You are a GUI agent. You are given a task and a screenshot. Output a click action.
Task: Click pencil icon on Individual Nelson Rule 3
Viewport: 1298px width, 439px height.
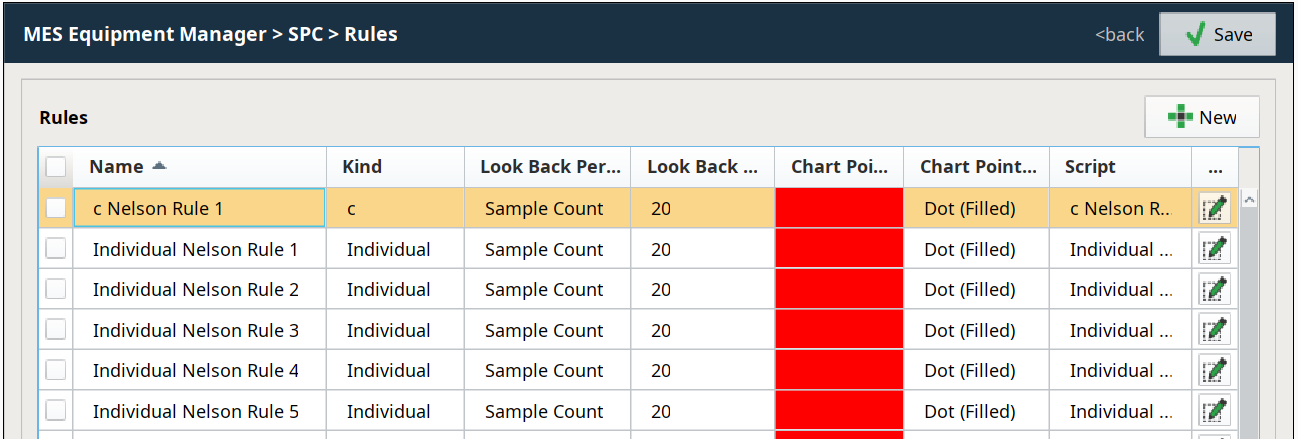1215,330
